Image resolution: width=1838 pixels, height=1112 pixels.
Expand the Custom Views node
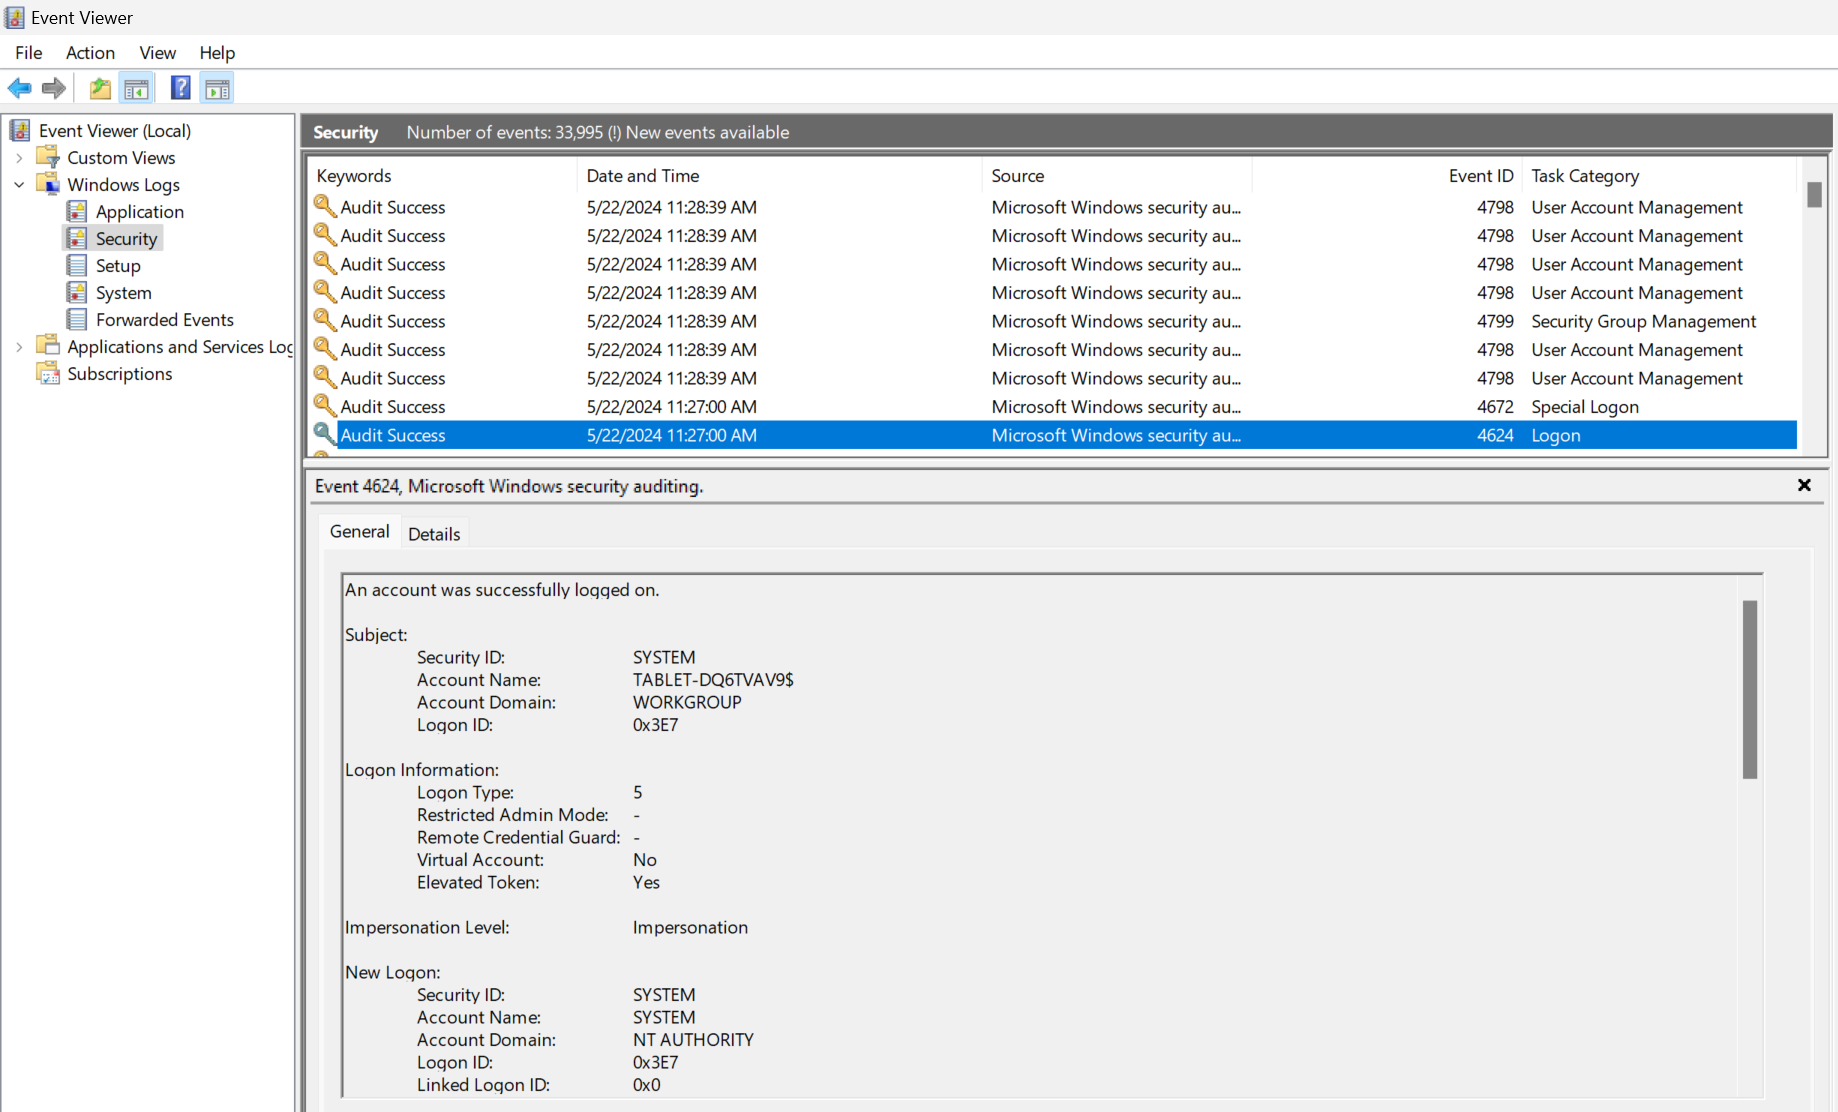[x=19, y=157]
